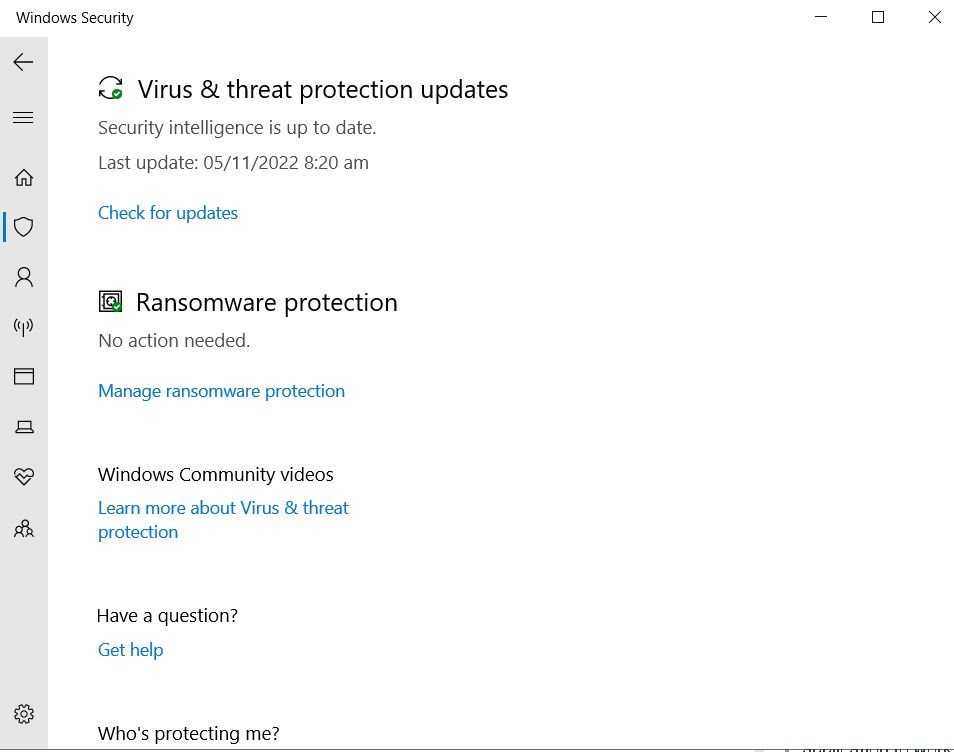954x752 pixels.
Task: Open App & browser control icon
Action: pos(24,377)
